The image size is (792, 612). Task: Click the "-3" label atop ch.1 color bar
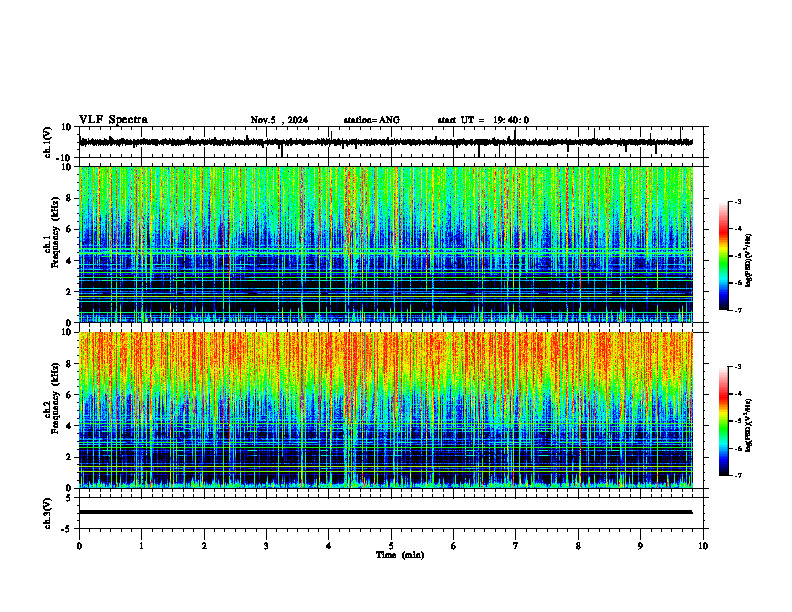click(738, 201)
